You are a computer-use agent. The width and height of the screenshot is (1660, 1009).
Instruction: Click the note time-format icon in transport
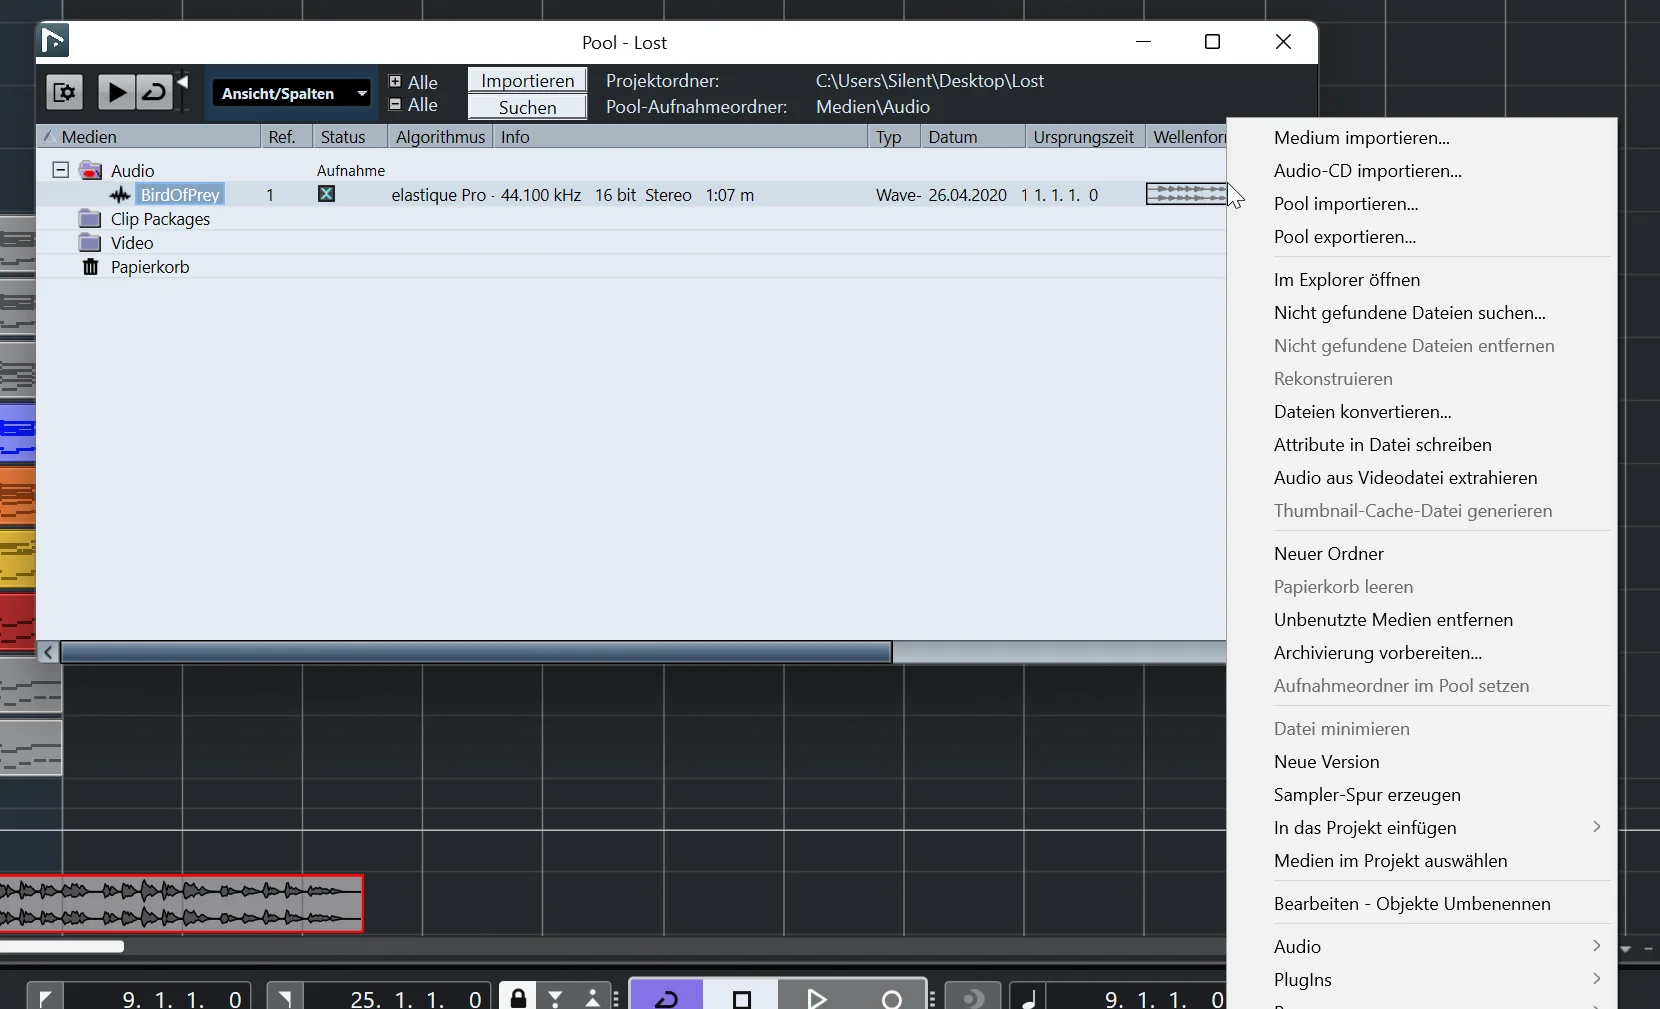point(1028,998)
